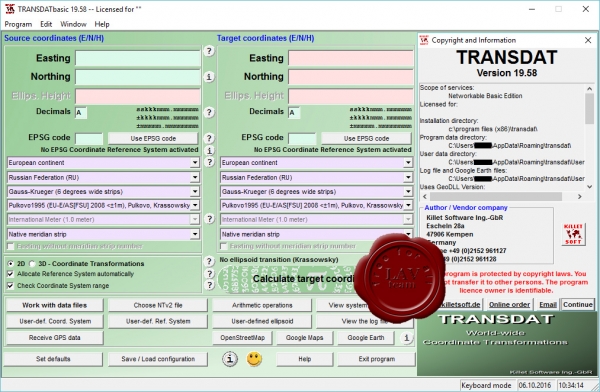Toggle Allocate Reference System automatically checkbox

point(10,274)
